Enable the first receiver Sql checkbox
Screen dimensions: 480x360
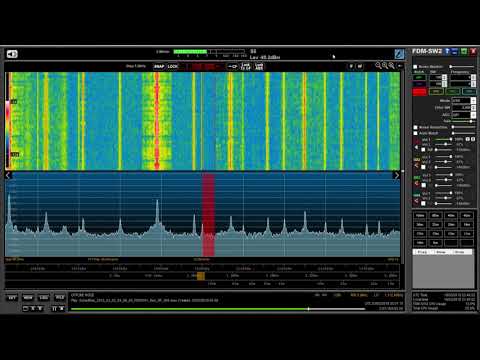pyautogui.click(x=423, y=150)
